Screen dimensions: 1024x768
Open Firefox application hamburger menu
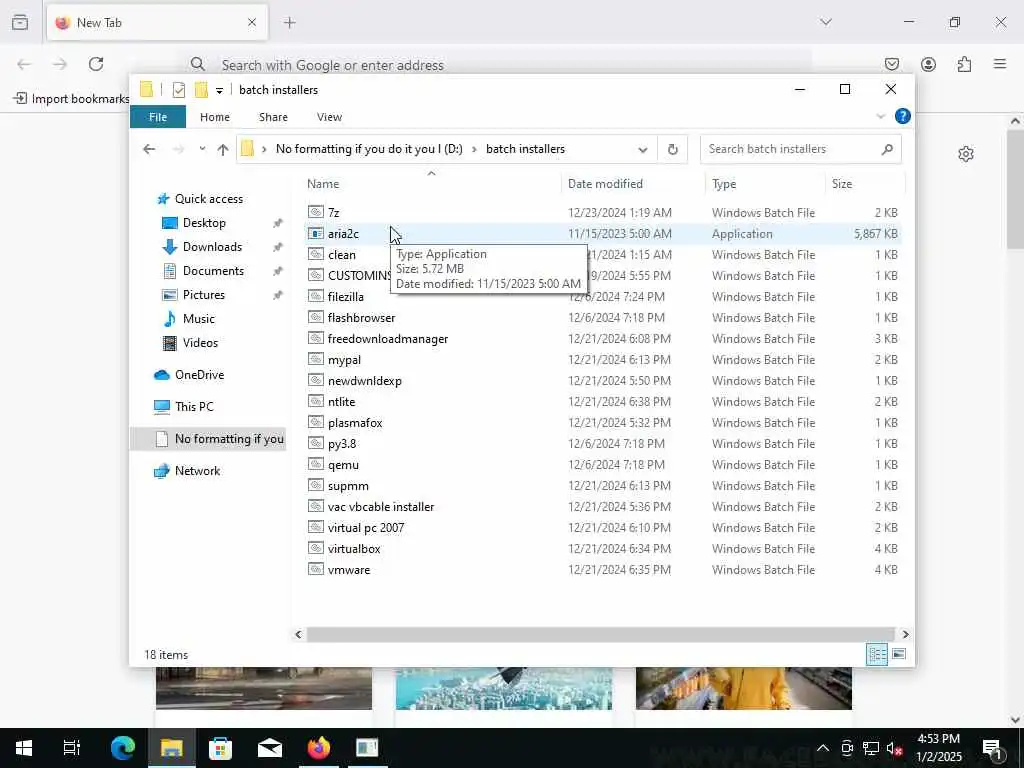(1000, 64)
